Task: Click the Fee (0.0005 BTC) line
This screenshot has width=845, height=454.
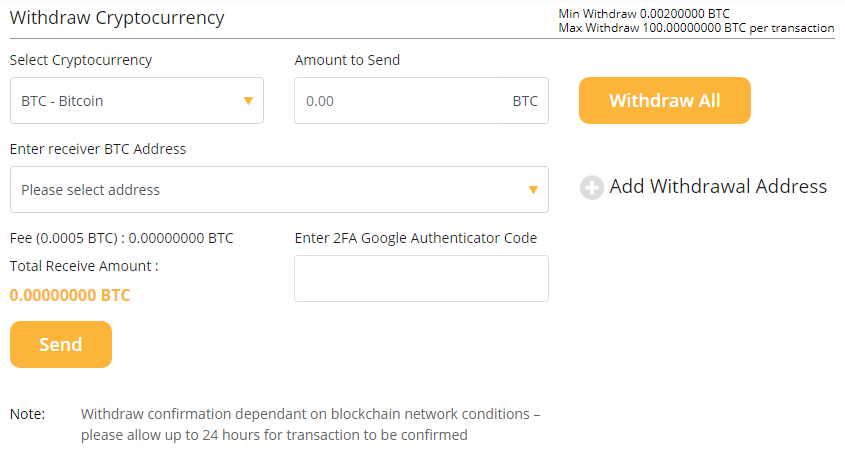Action: [122, 238]
